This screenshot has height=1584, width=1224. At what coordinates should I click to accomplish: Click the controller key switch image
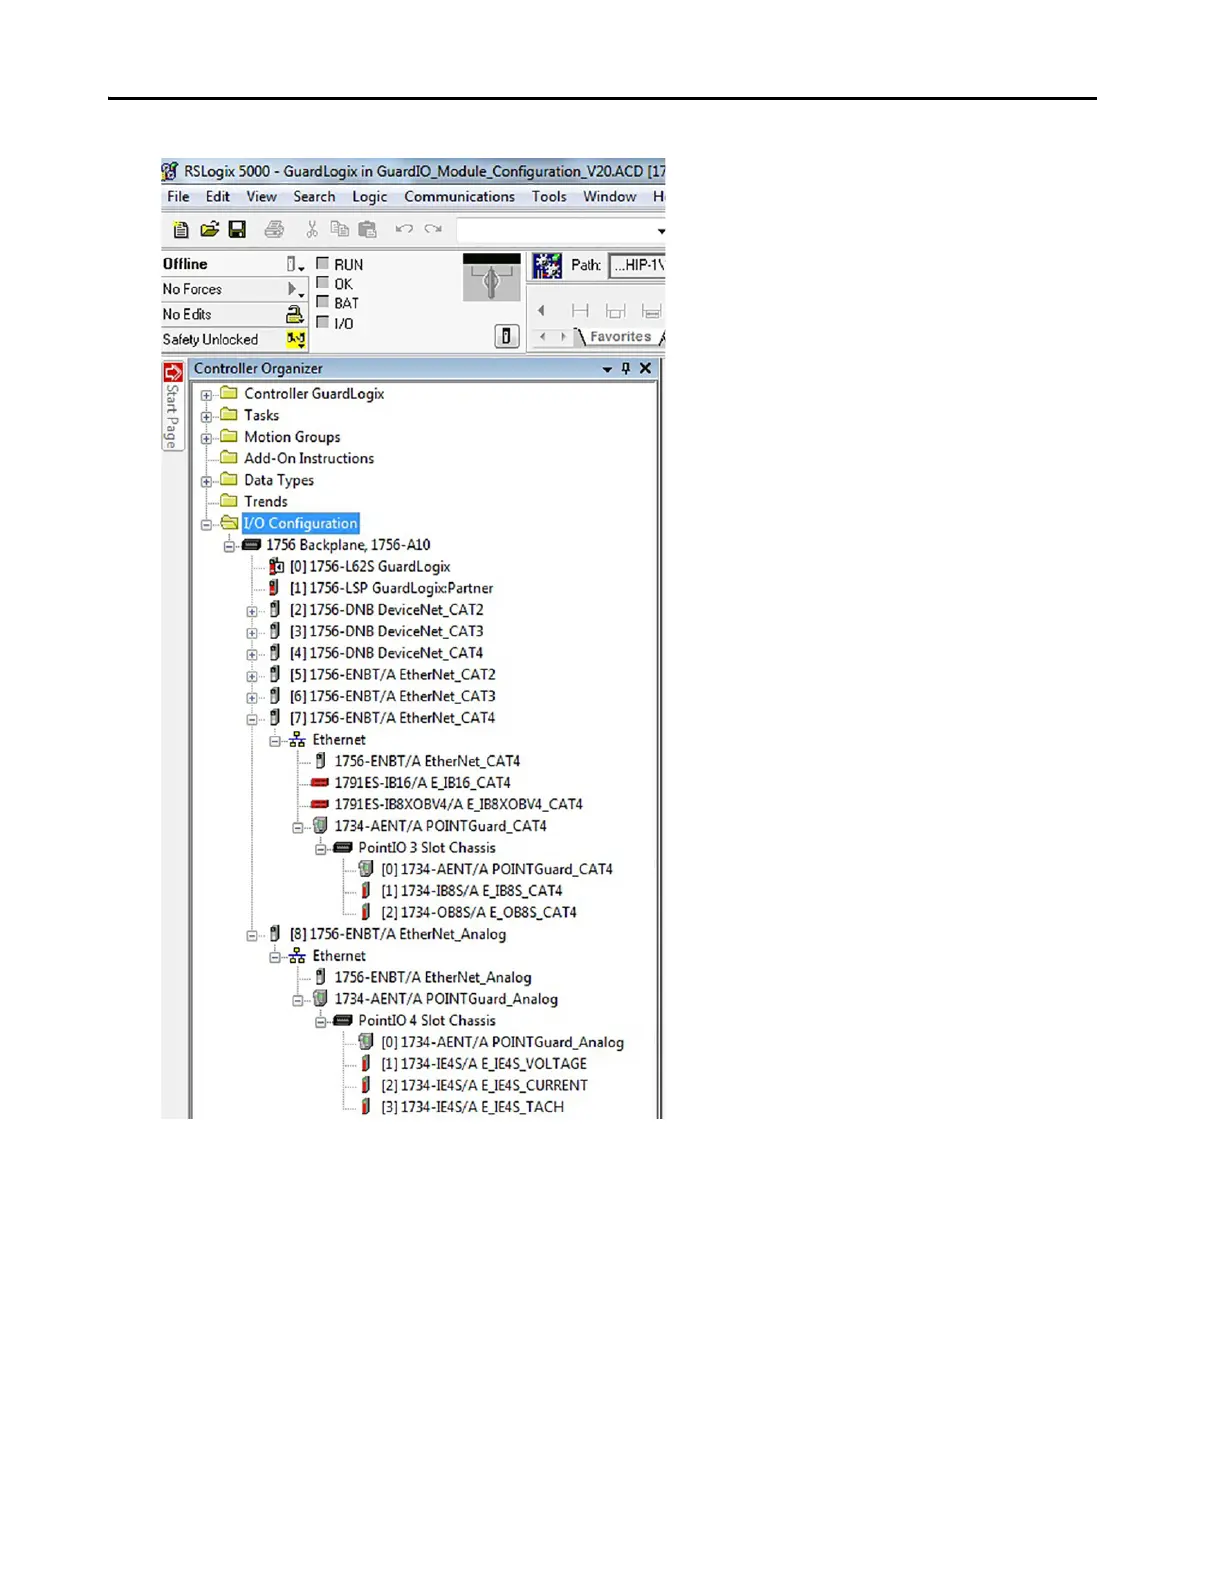click(491, 278)
